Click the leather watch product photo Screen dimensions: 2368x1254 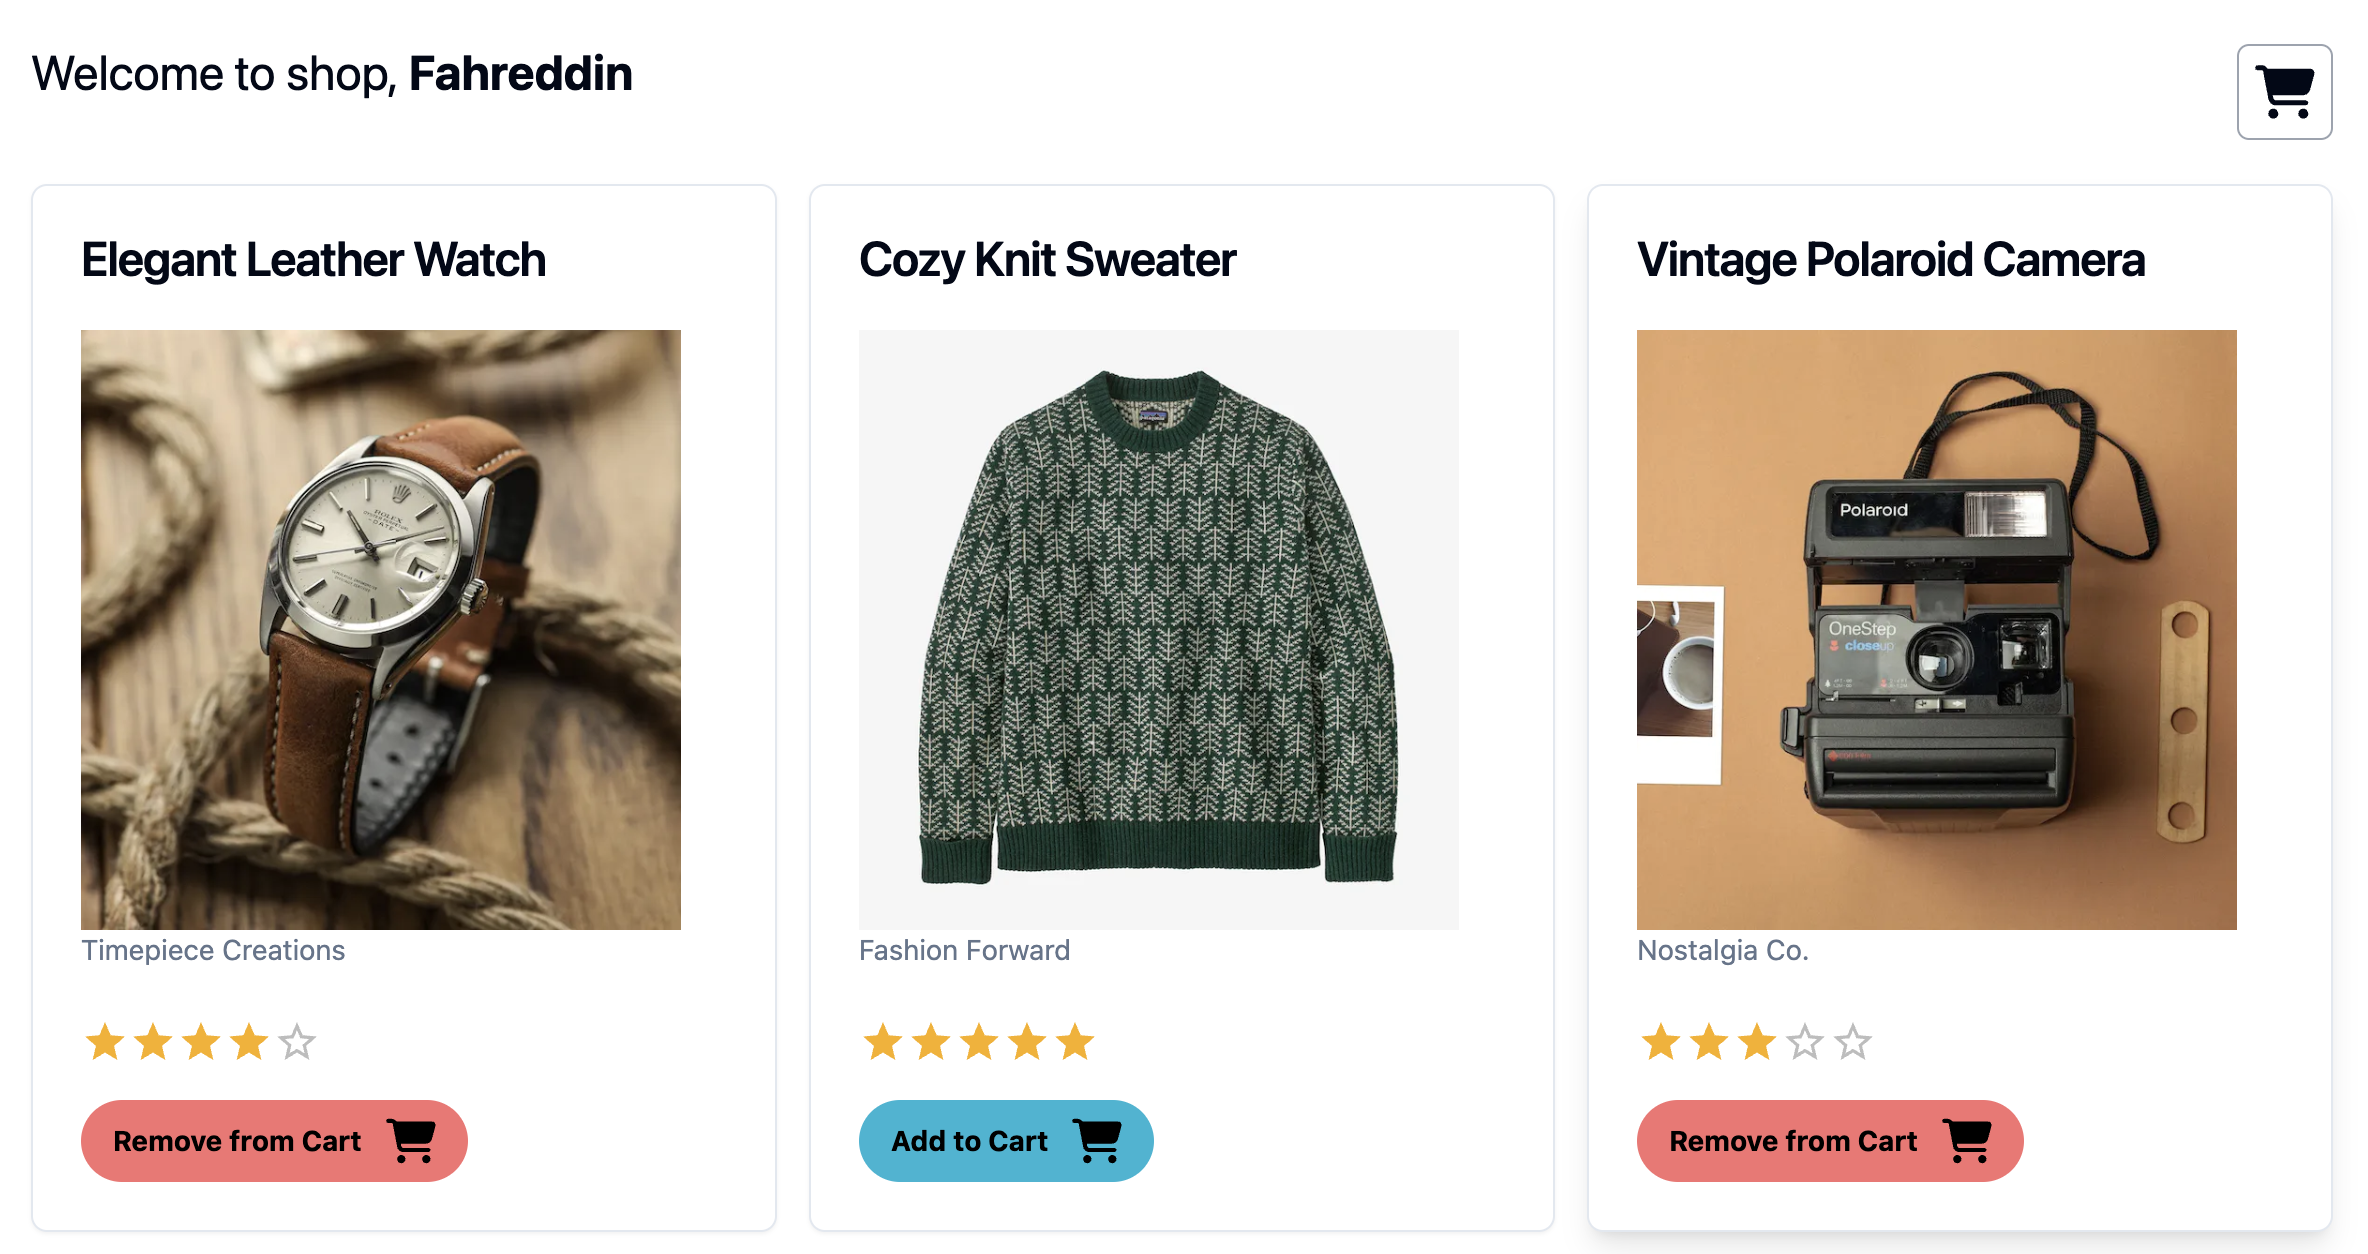coord(380,628)
